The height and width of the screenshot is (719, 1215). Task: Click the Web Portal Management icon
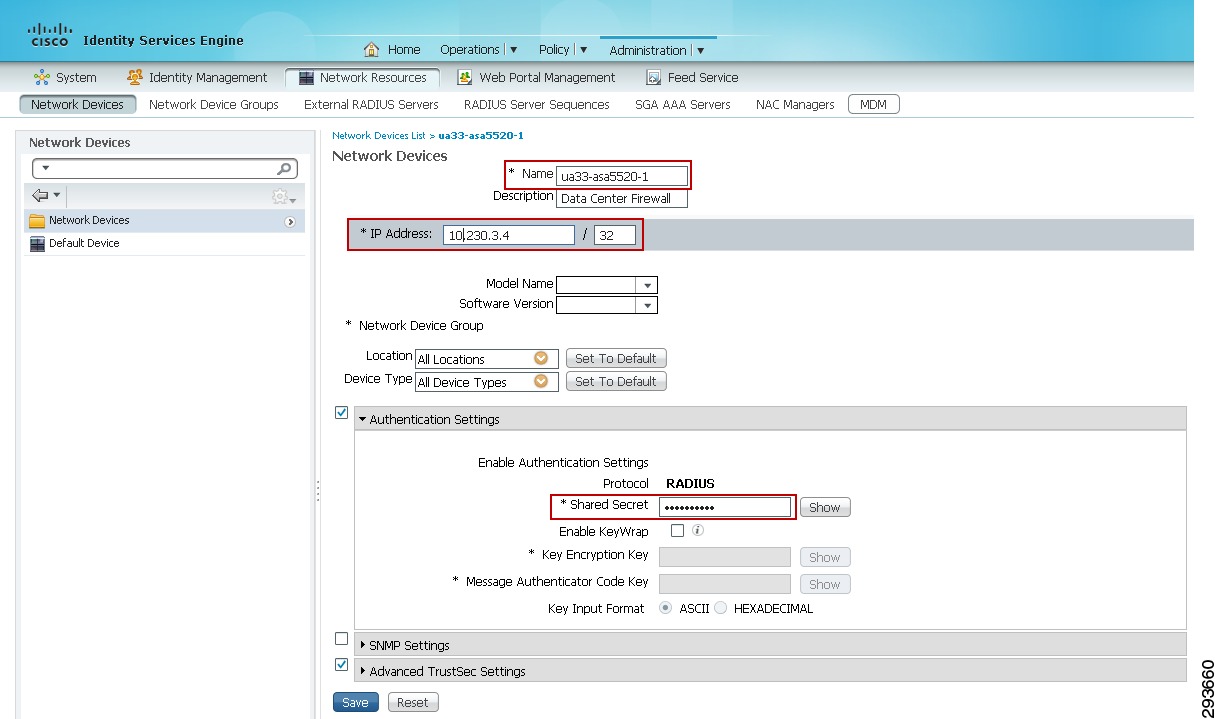pos(465,77)
